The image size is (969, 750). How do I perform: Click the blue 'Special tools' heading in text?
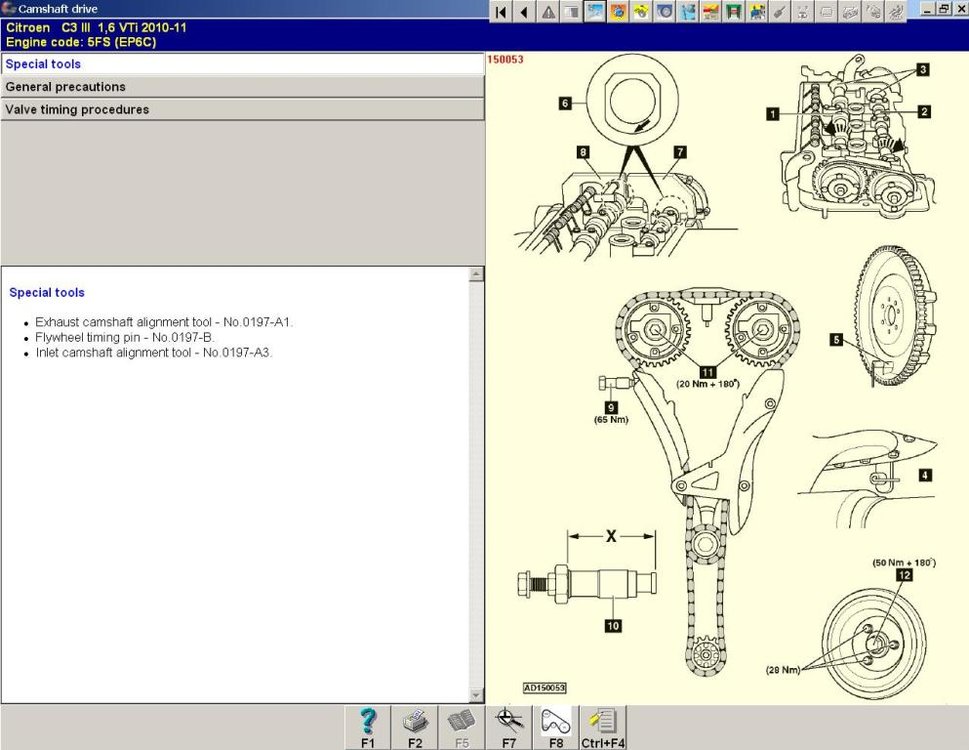47,293
